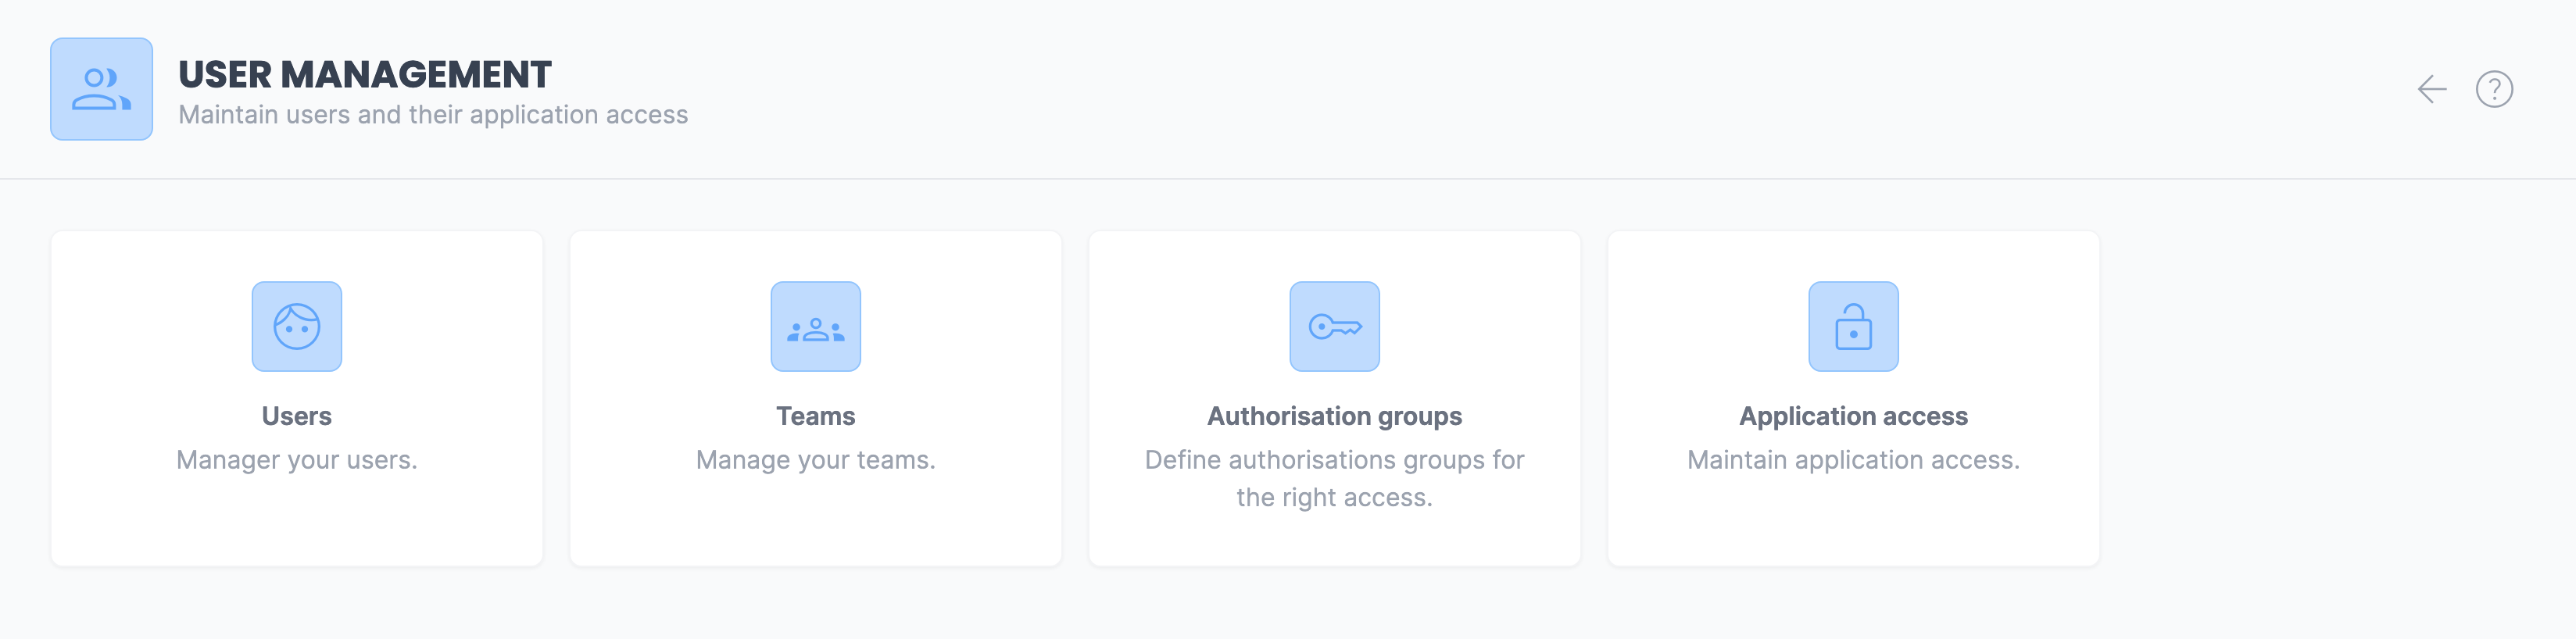Screen dimensions: 2576x639
Task: Click the USER MANAGEMENT page title
Action: [x=365, y=75]
